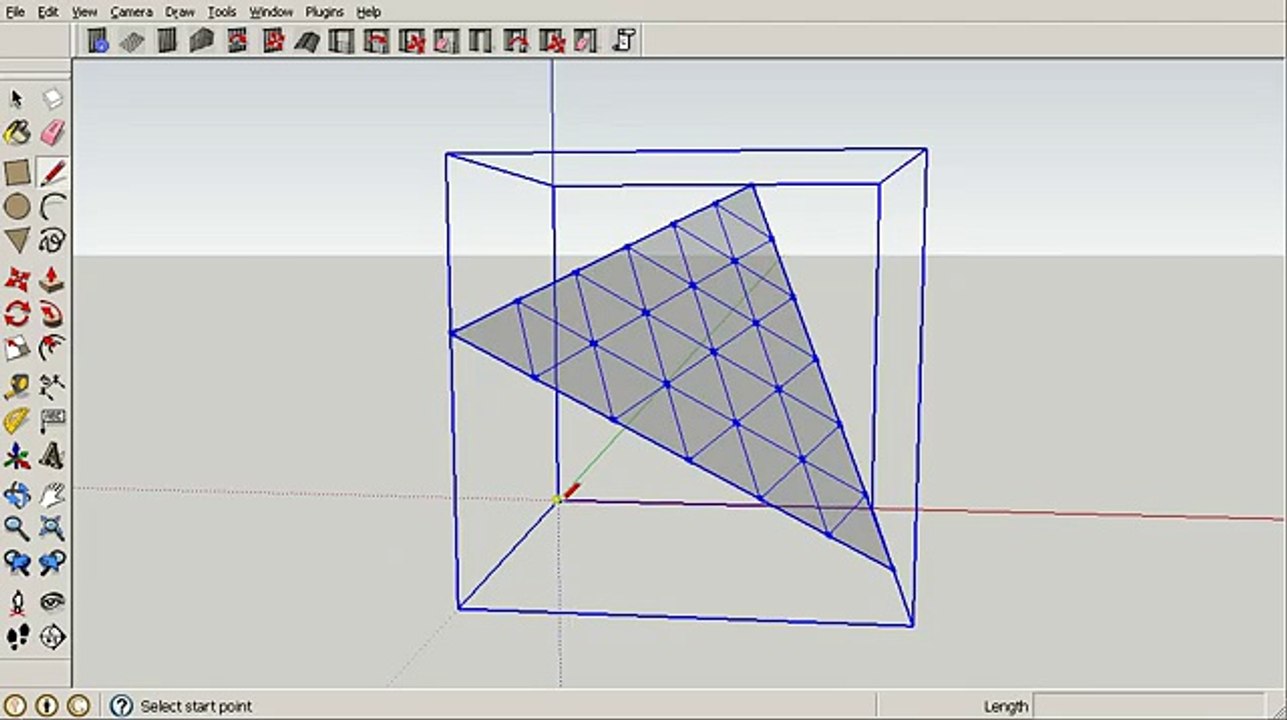Click the 'Length' label in status bar

pos(1006,706)
